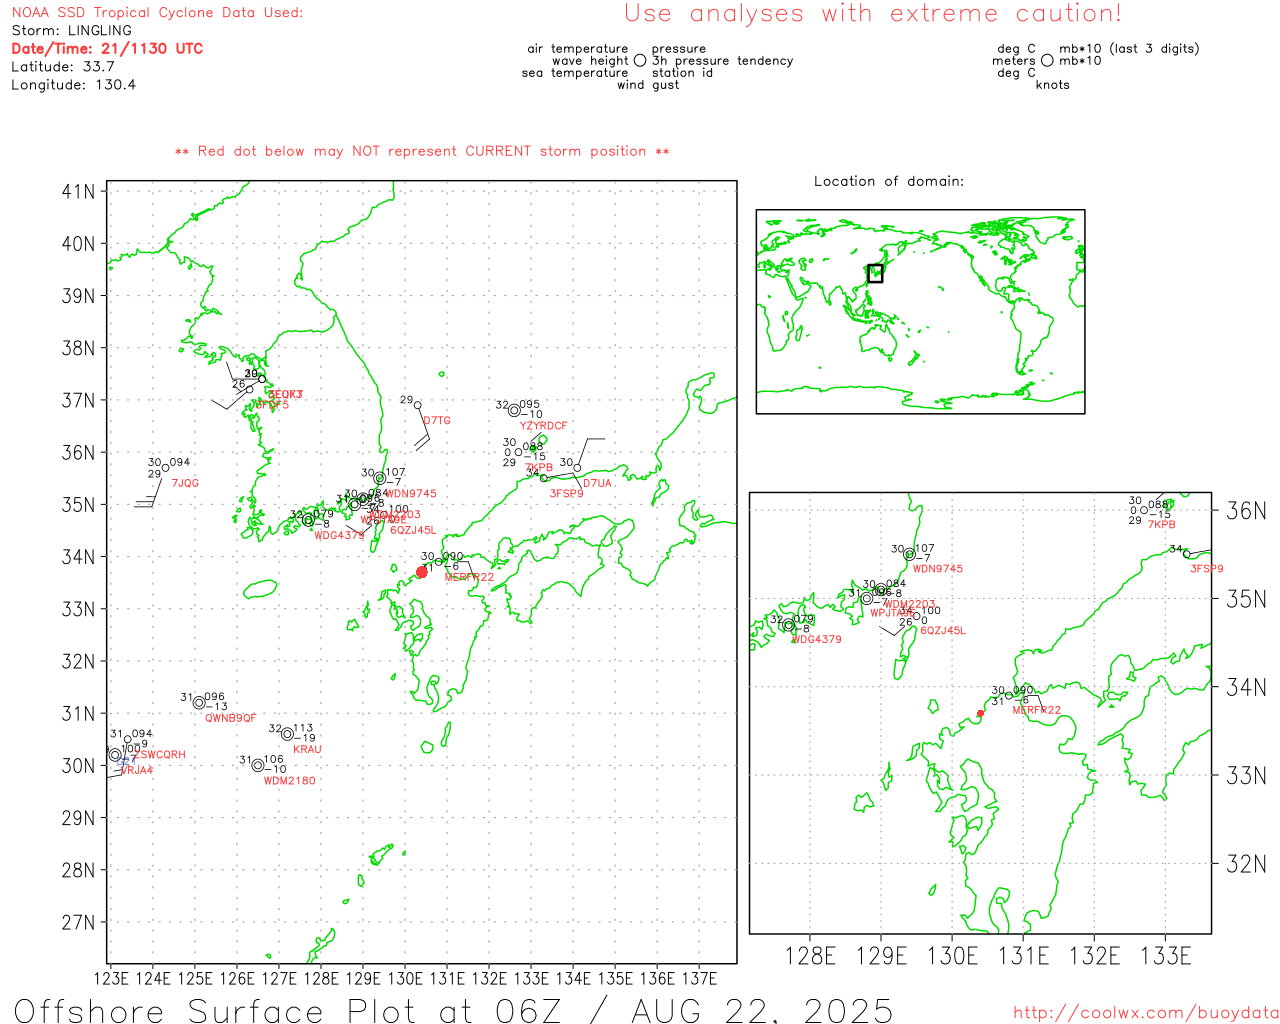
Task: Select the black domain box on world map
Action: [875, 273]
